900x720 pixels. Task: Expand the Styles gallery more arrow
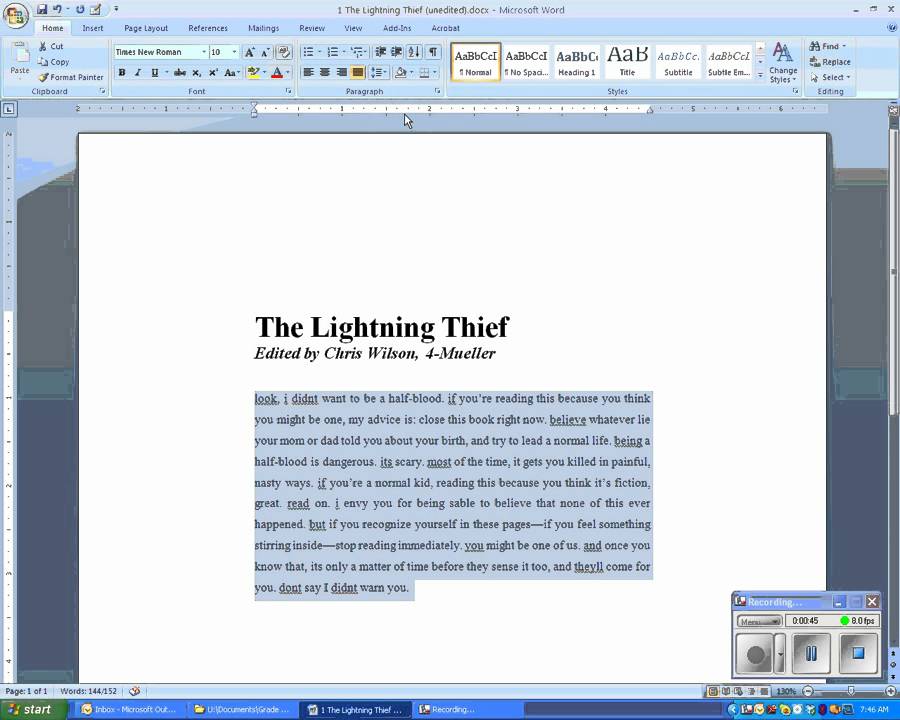tap(761, 75)
